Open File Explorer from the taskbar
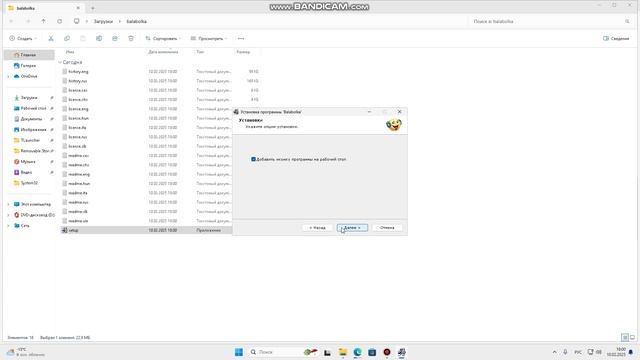Viewport: 640px width, 360px height. pos(342,352)
